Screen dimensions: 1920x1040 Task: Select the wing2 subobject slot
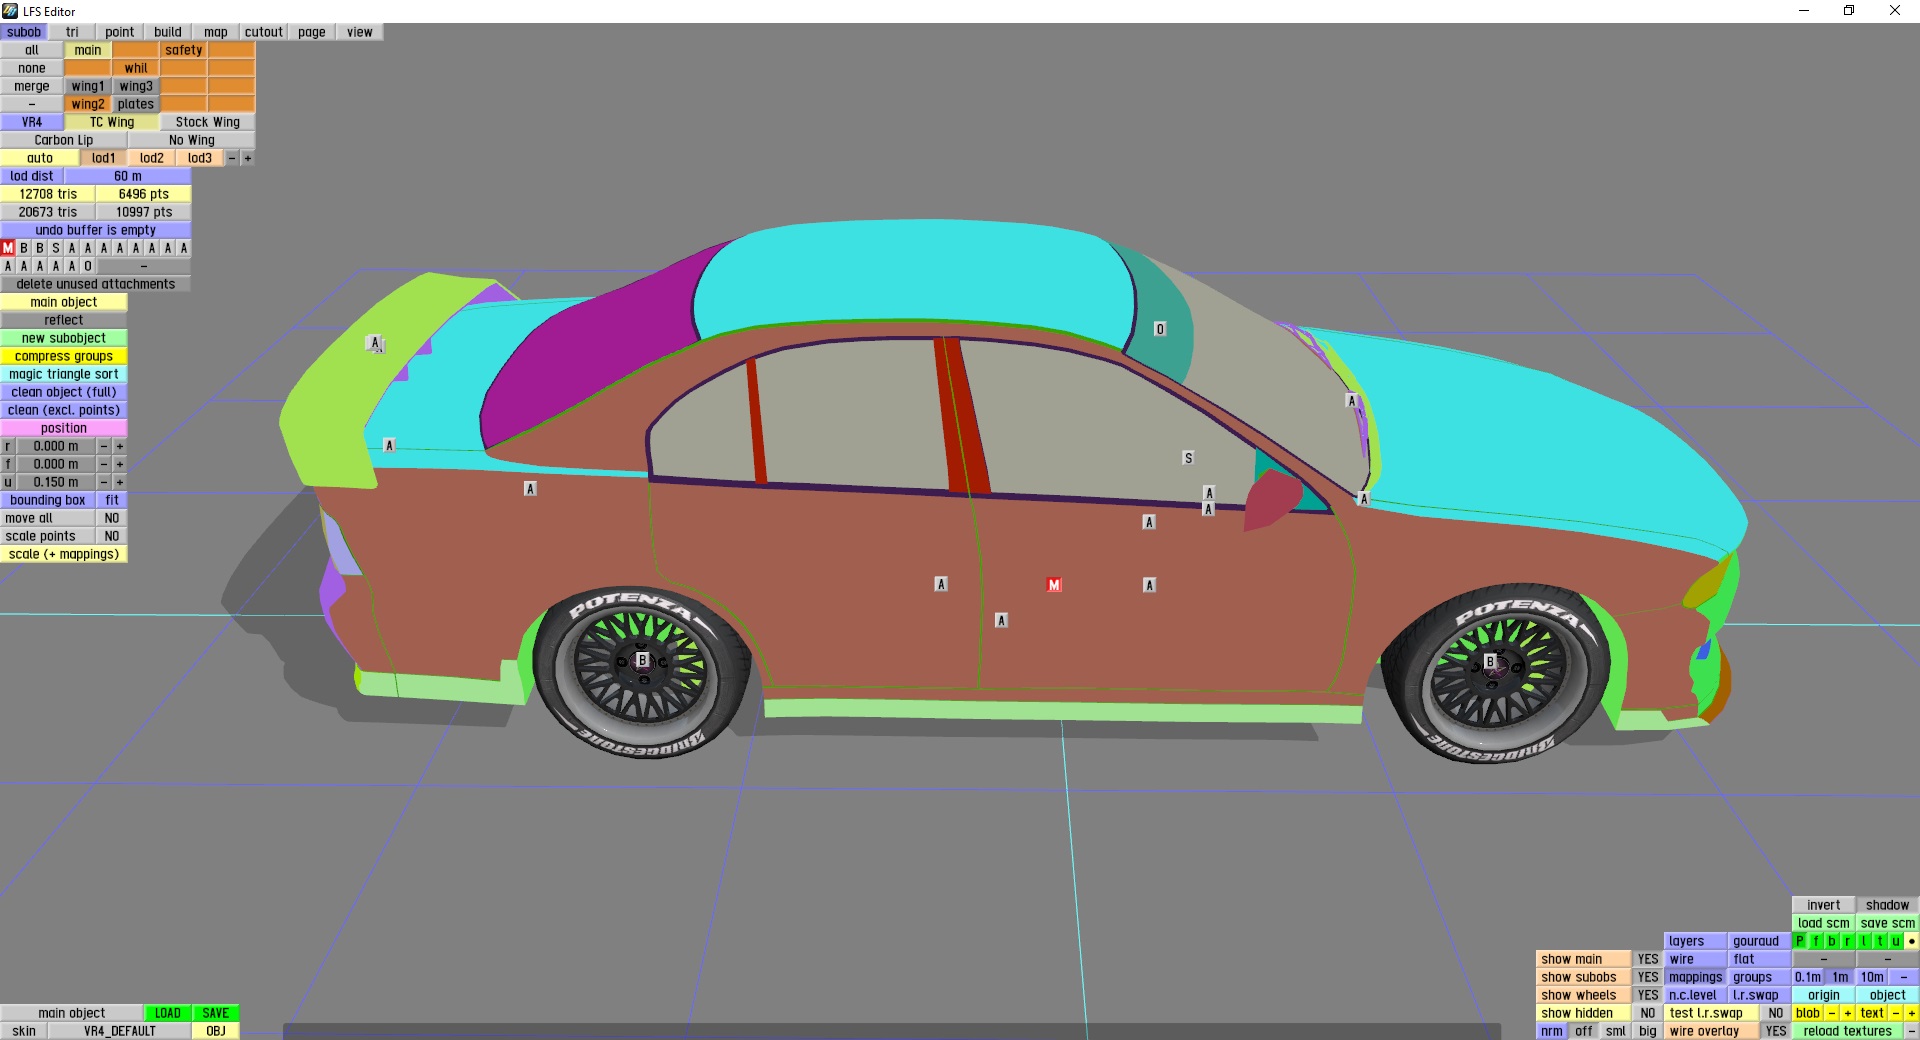[88, 104]
